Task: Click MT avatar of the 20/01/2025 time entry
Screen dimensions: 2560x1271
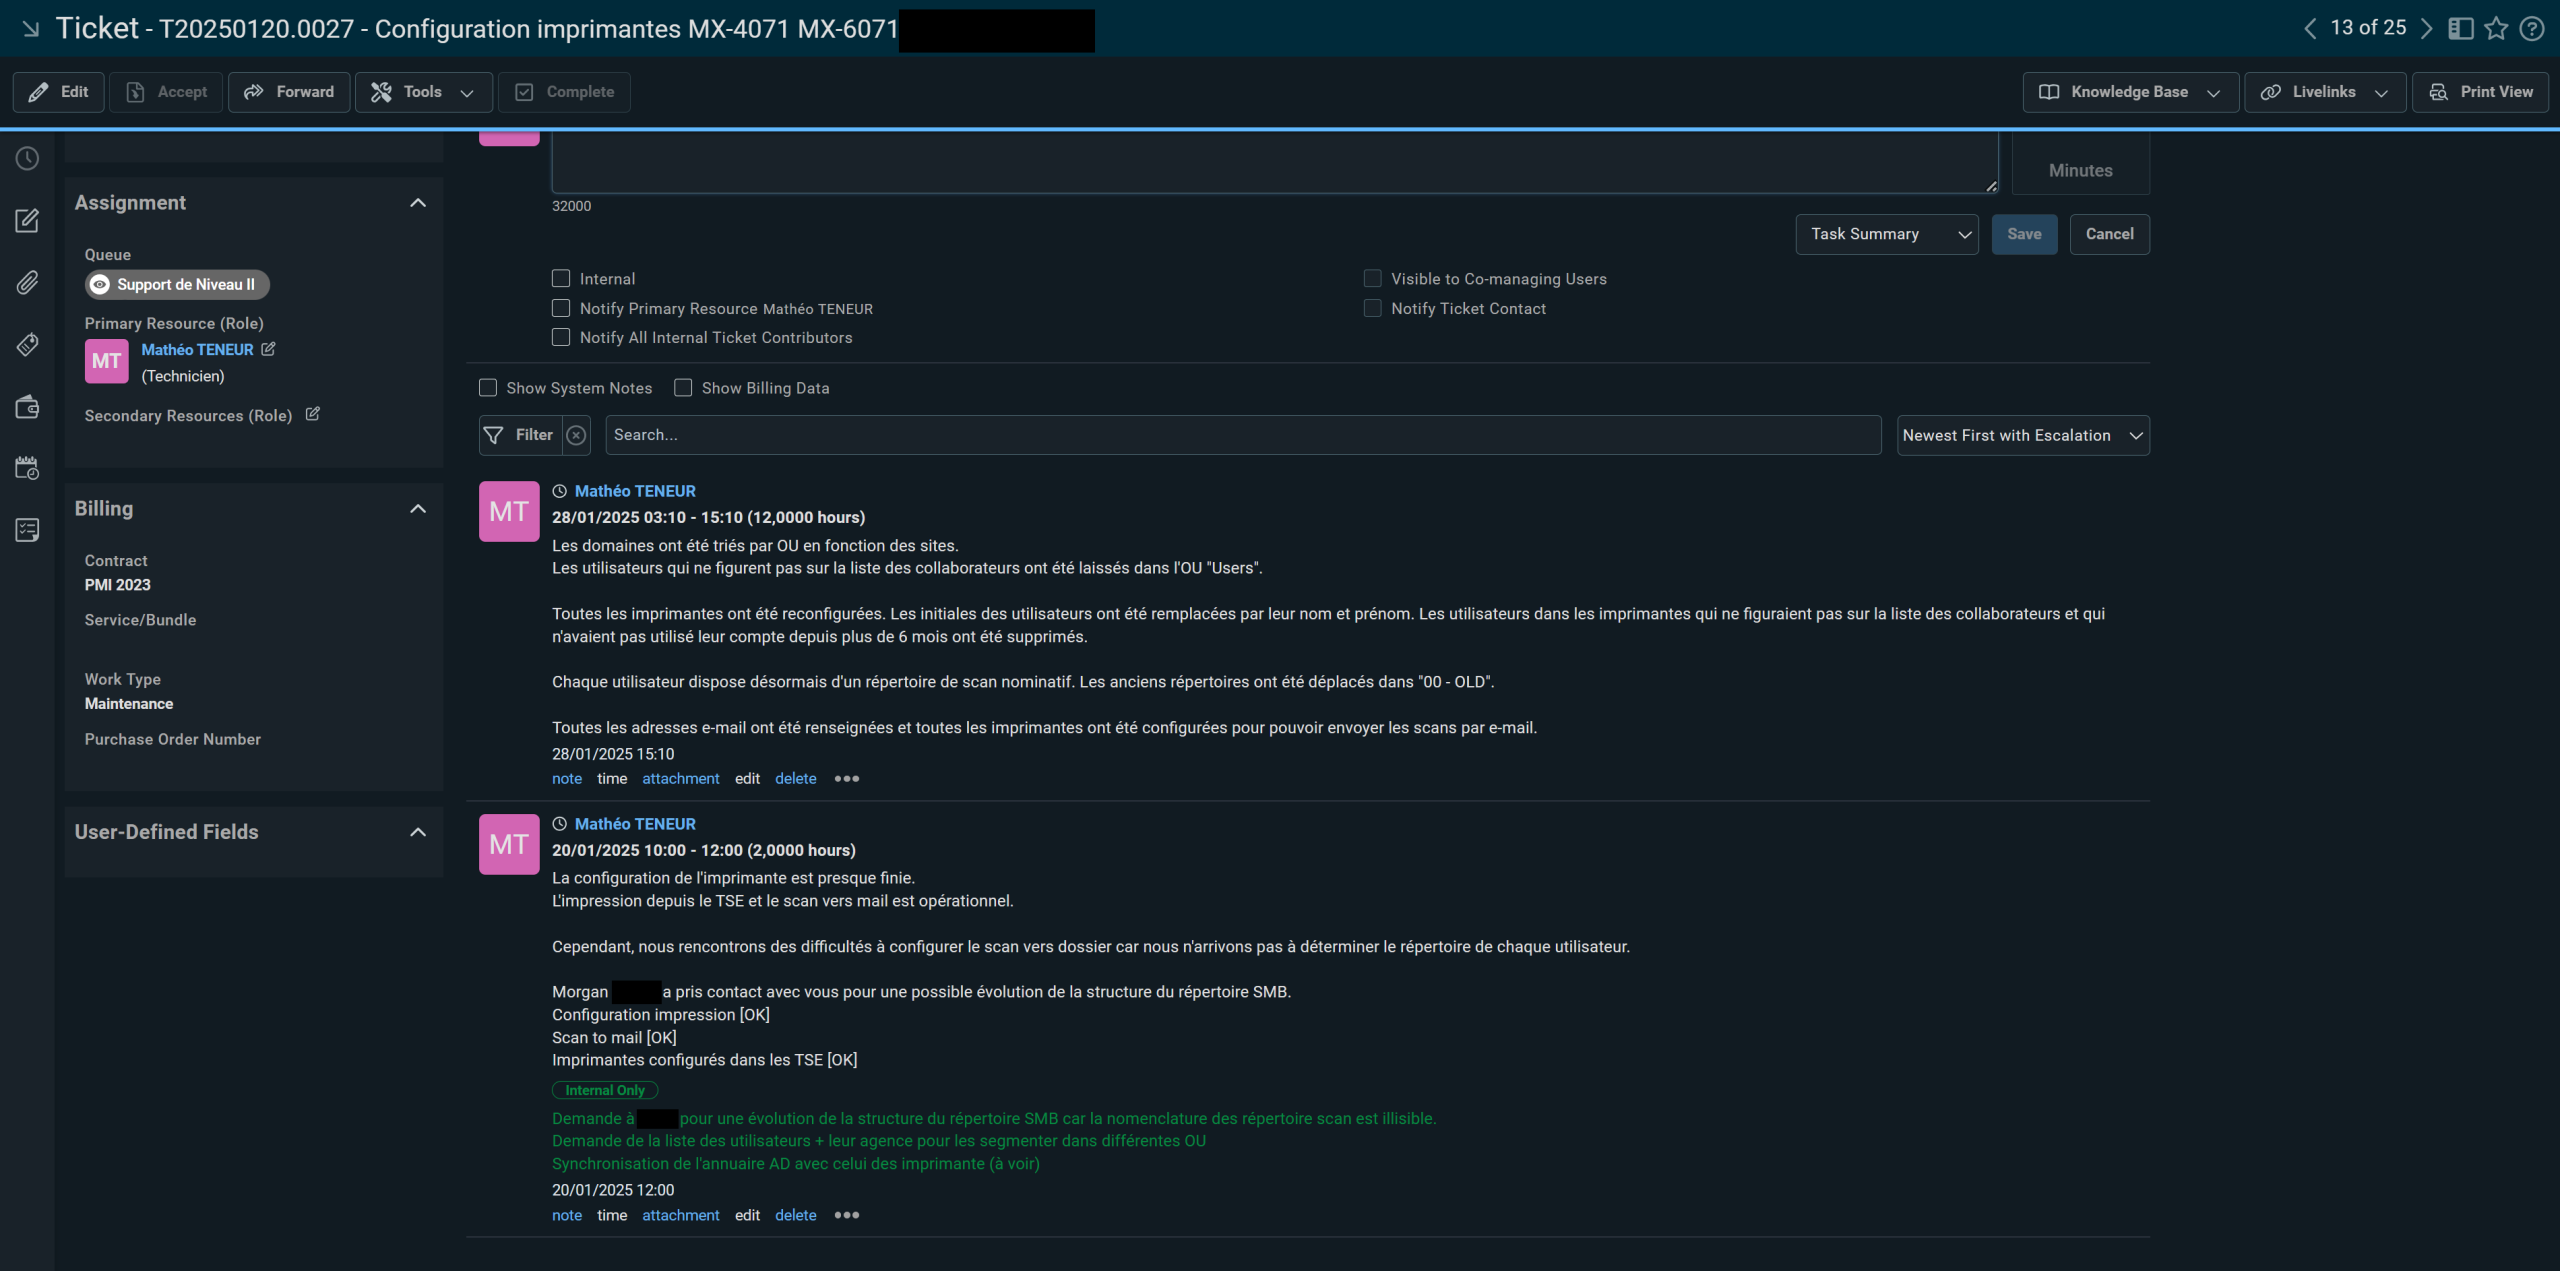Action: pyautogui.click(x=509, y=844)
